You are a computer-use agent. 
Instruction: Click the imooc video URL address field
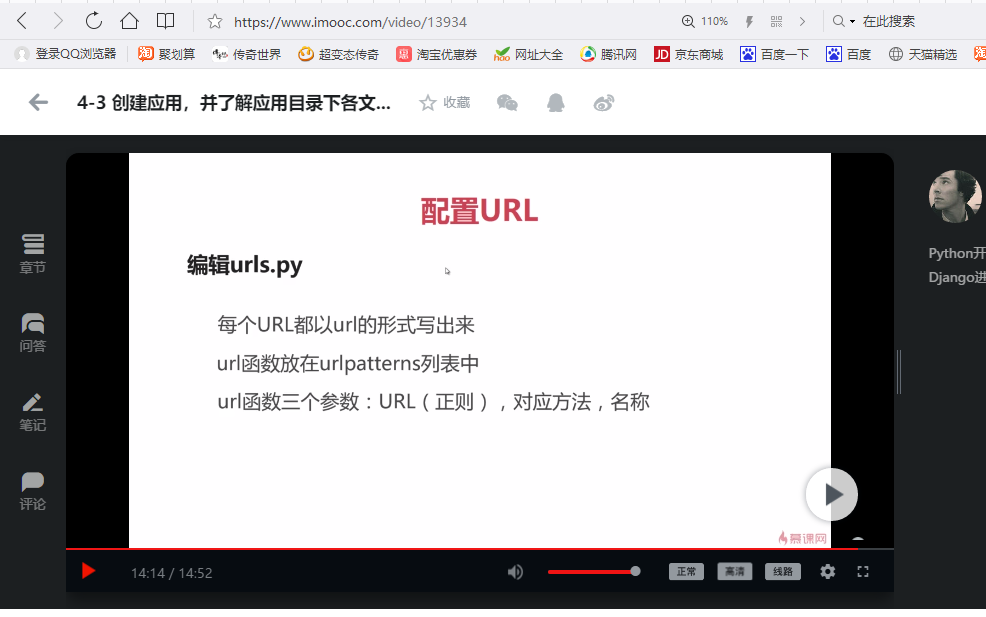350,22
